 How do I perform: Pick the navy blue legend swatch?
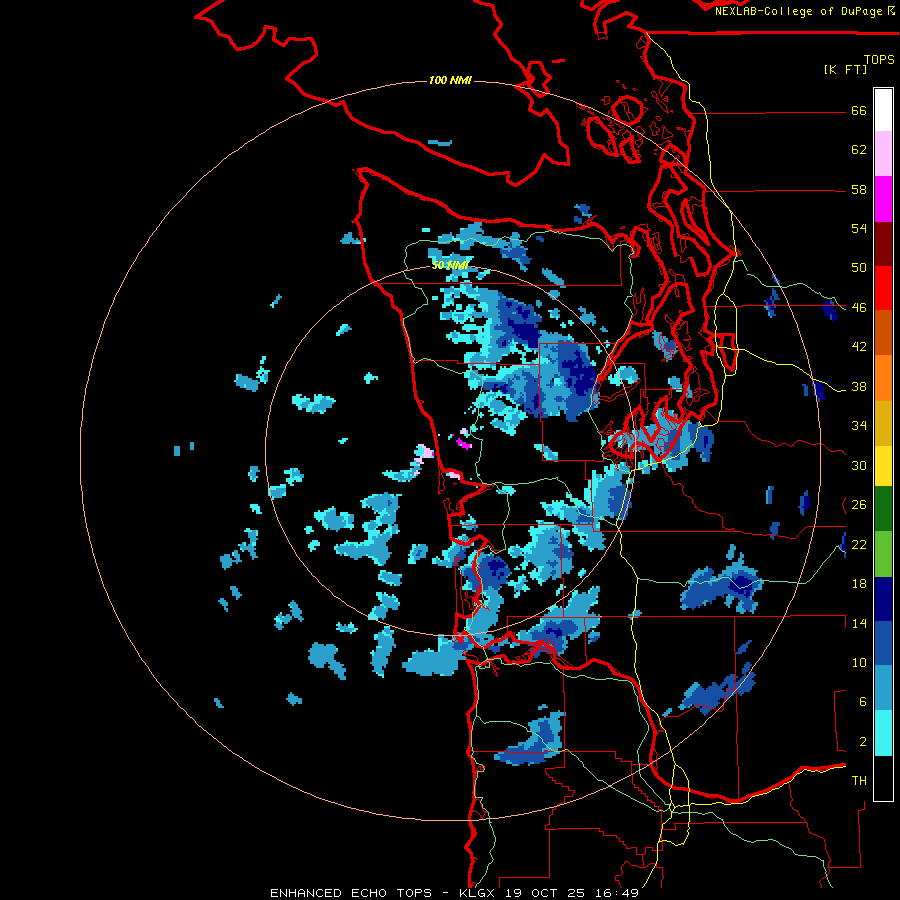pyautogui.click(x=883, y=599)
